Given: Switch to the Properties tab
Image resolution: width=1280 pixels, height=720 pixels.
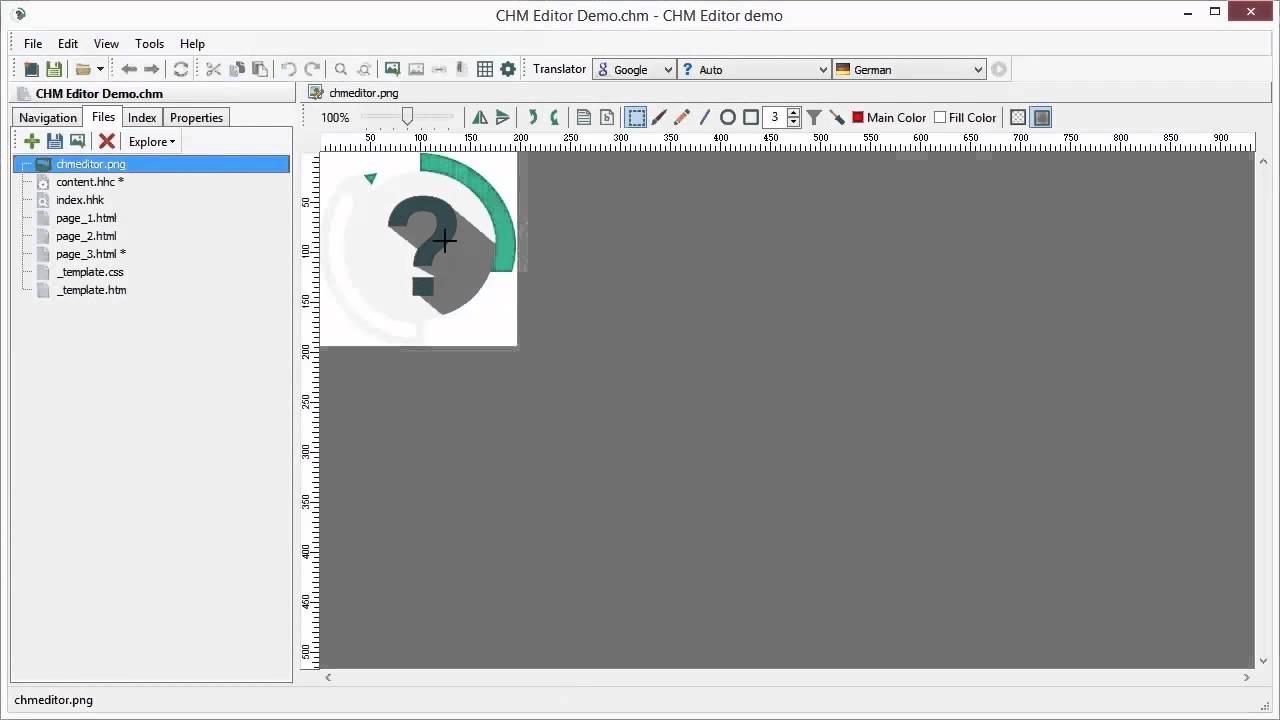Looking at the screenshot, I should [196, 118].
